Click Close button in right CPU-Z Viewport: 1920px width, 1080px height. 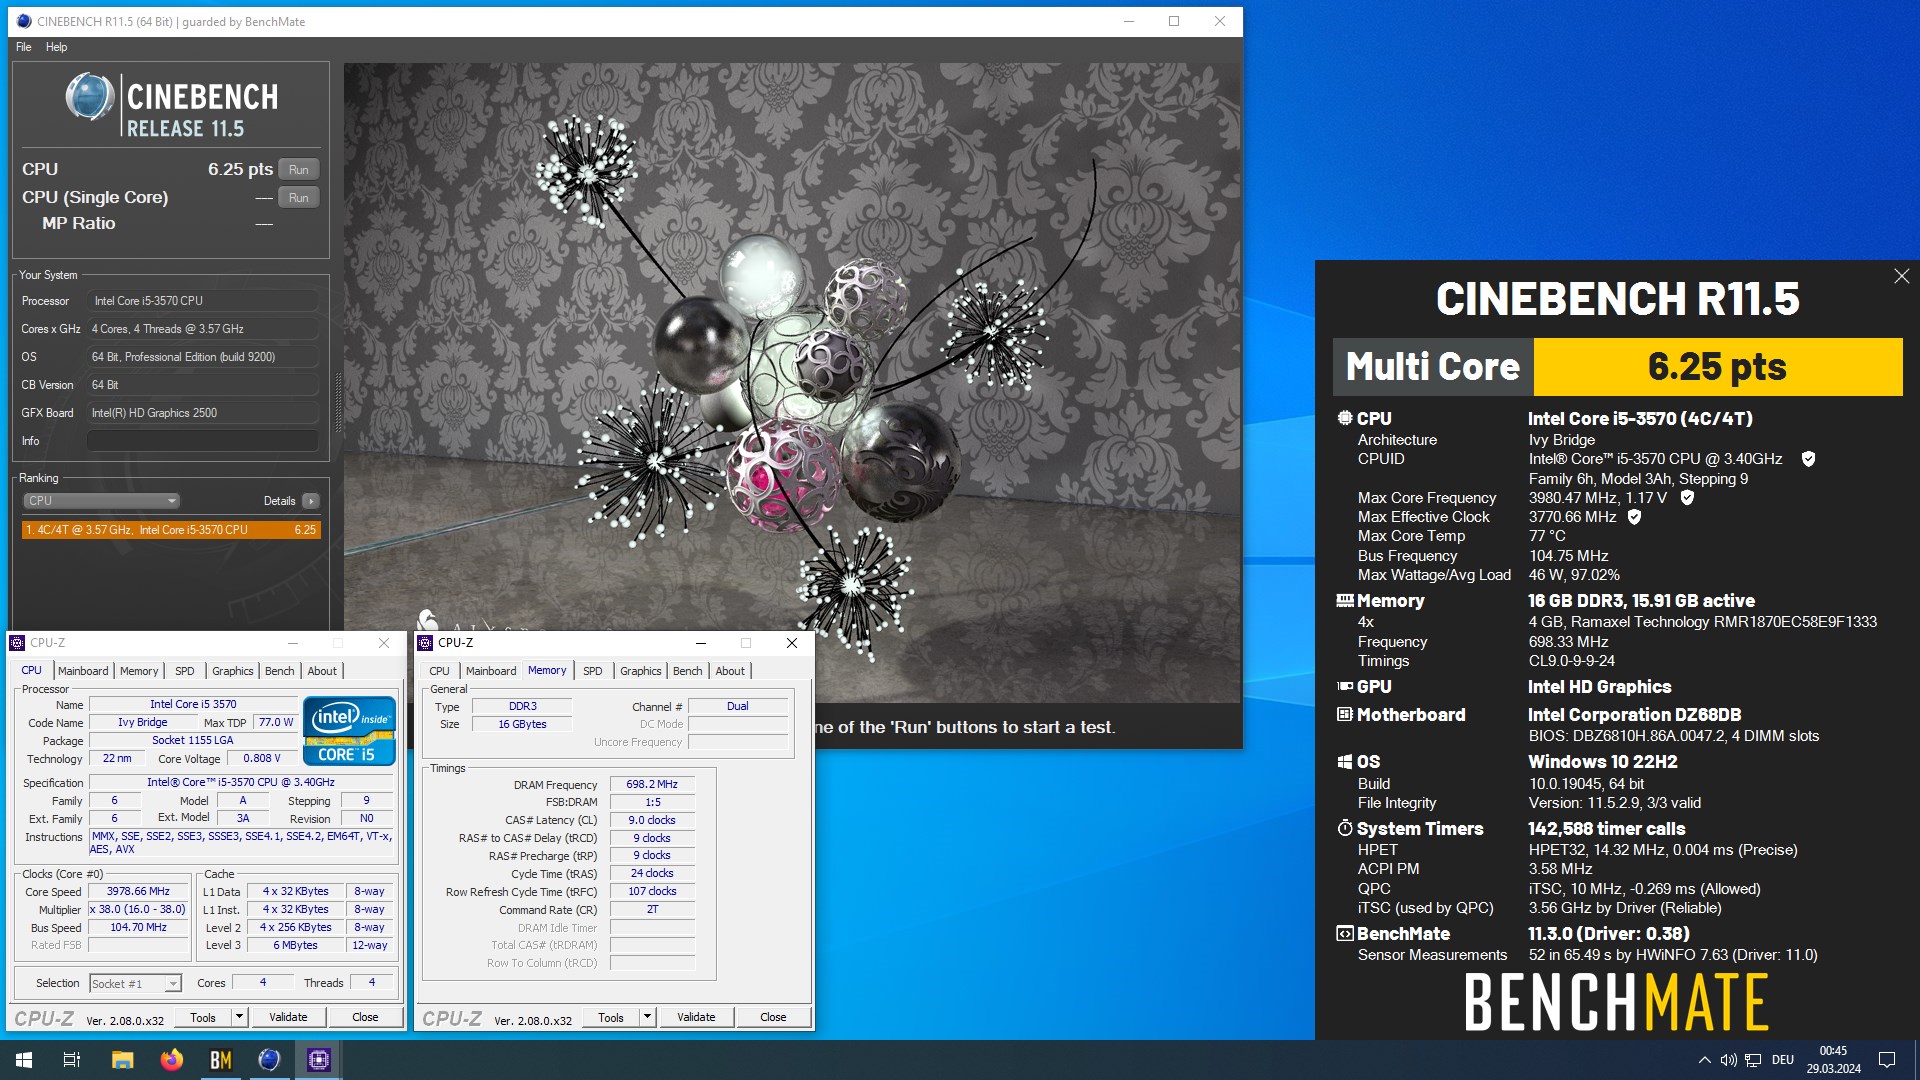[x=773, y=1018]
